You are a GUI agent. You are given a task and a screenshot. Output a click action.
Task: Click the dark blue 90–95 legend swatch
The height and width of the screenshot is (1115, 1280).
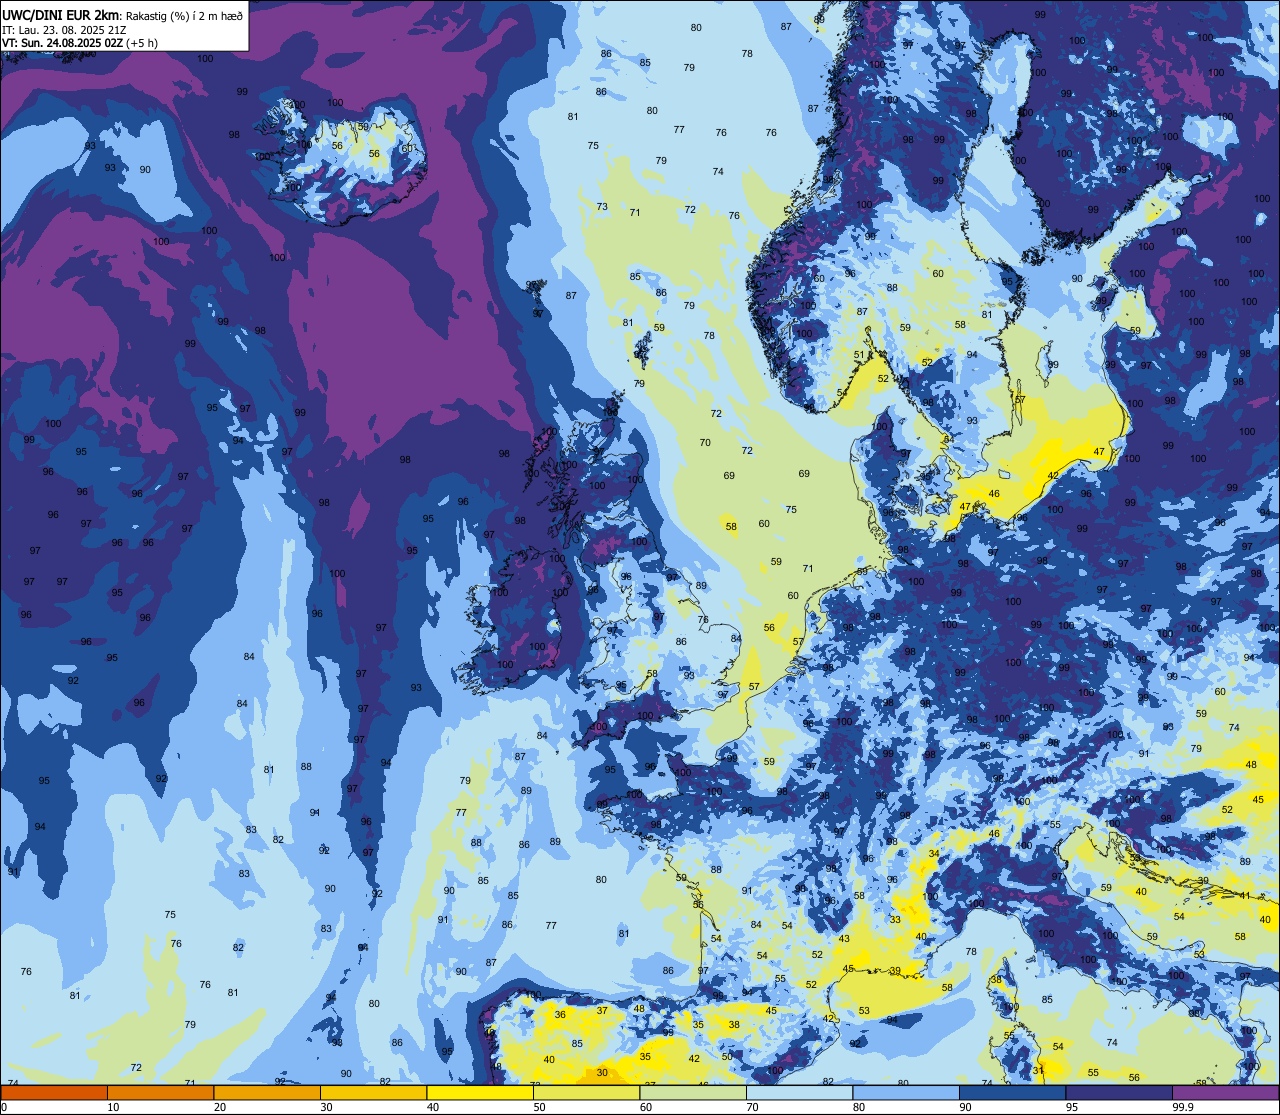(x=1012, y=1093)
